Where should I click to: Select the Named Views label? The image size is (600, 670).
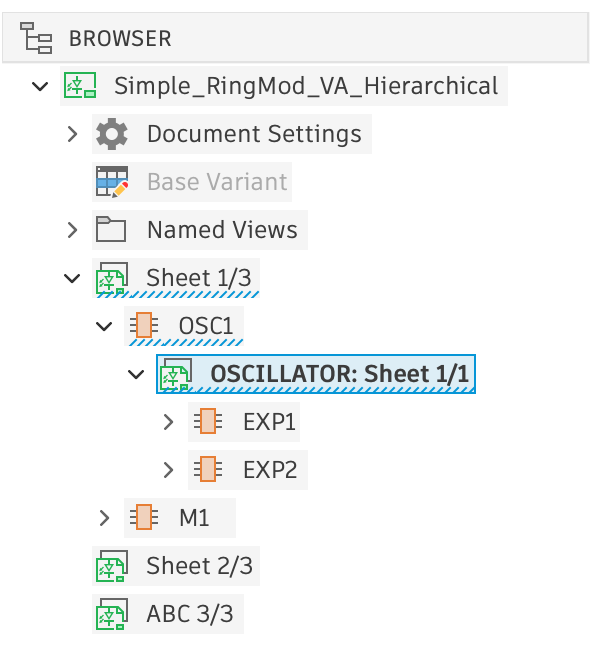222,230
